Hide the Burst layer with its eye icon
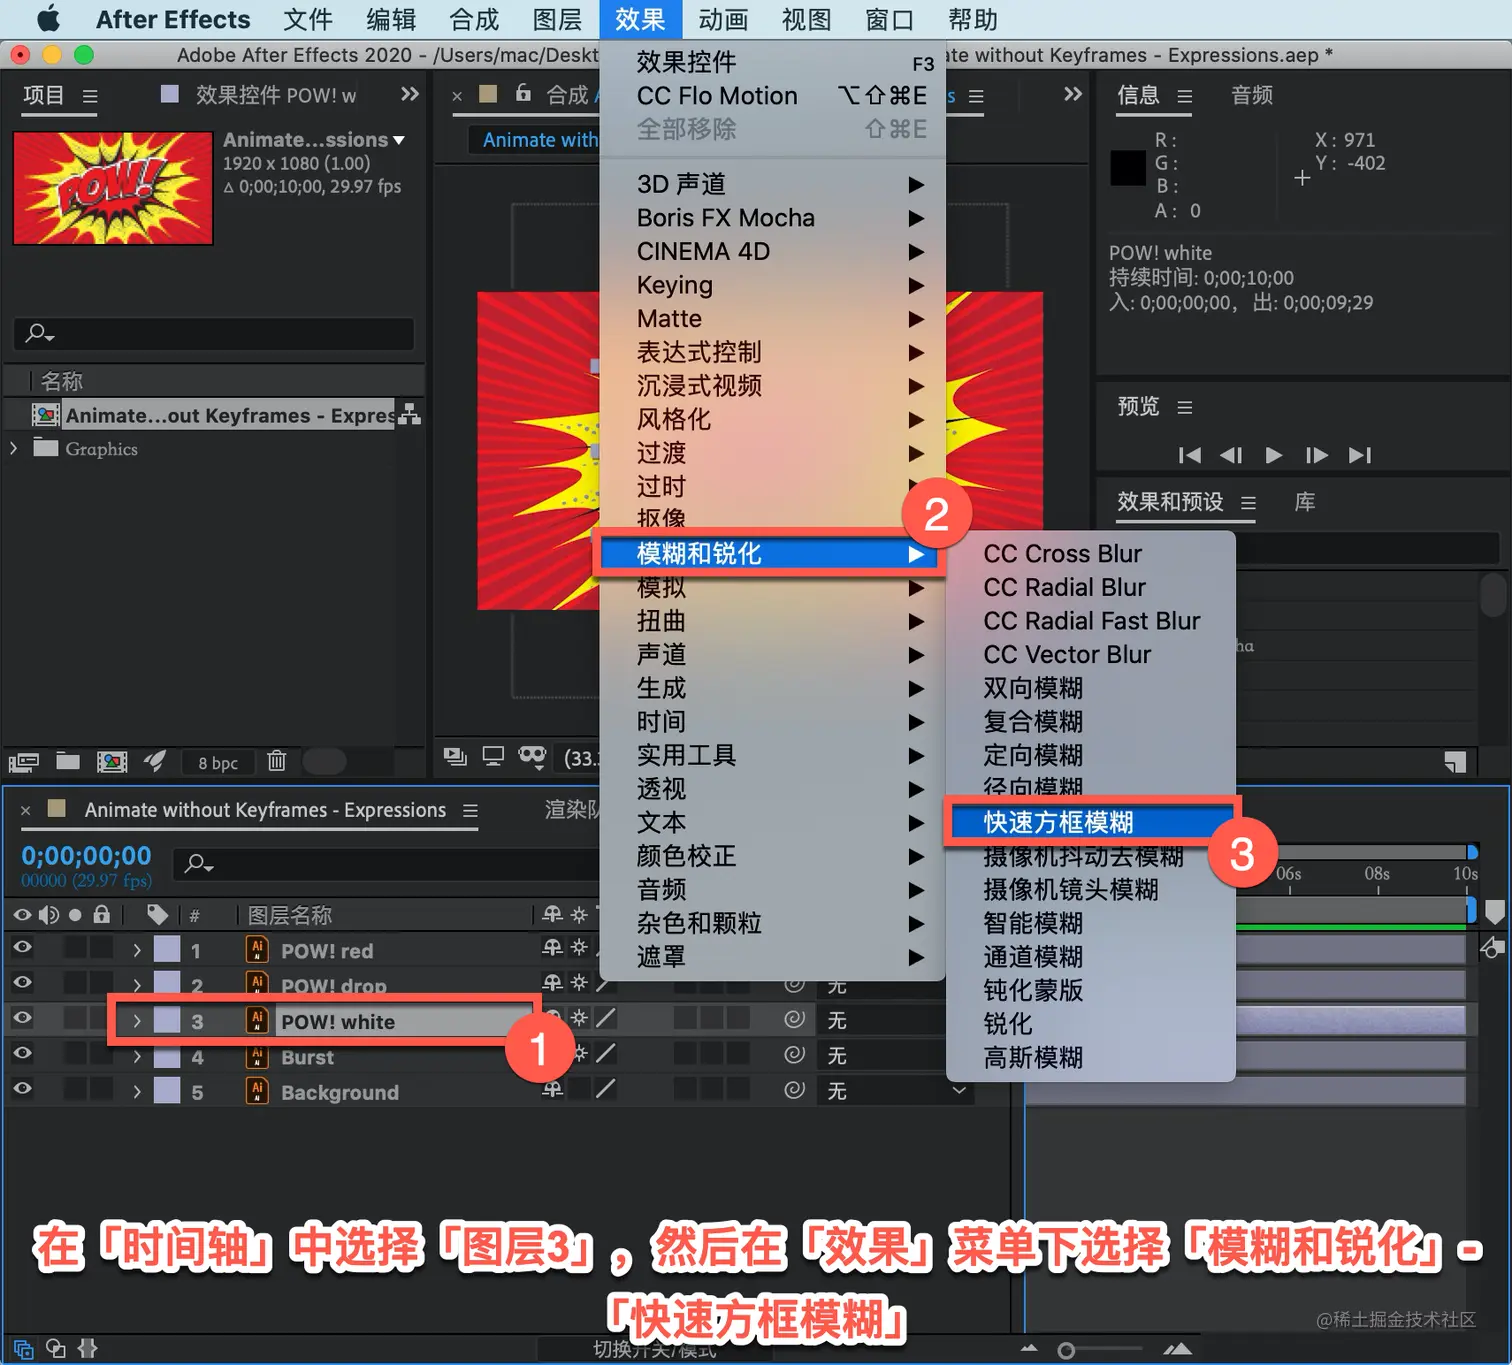 22,1053
